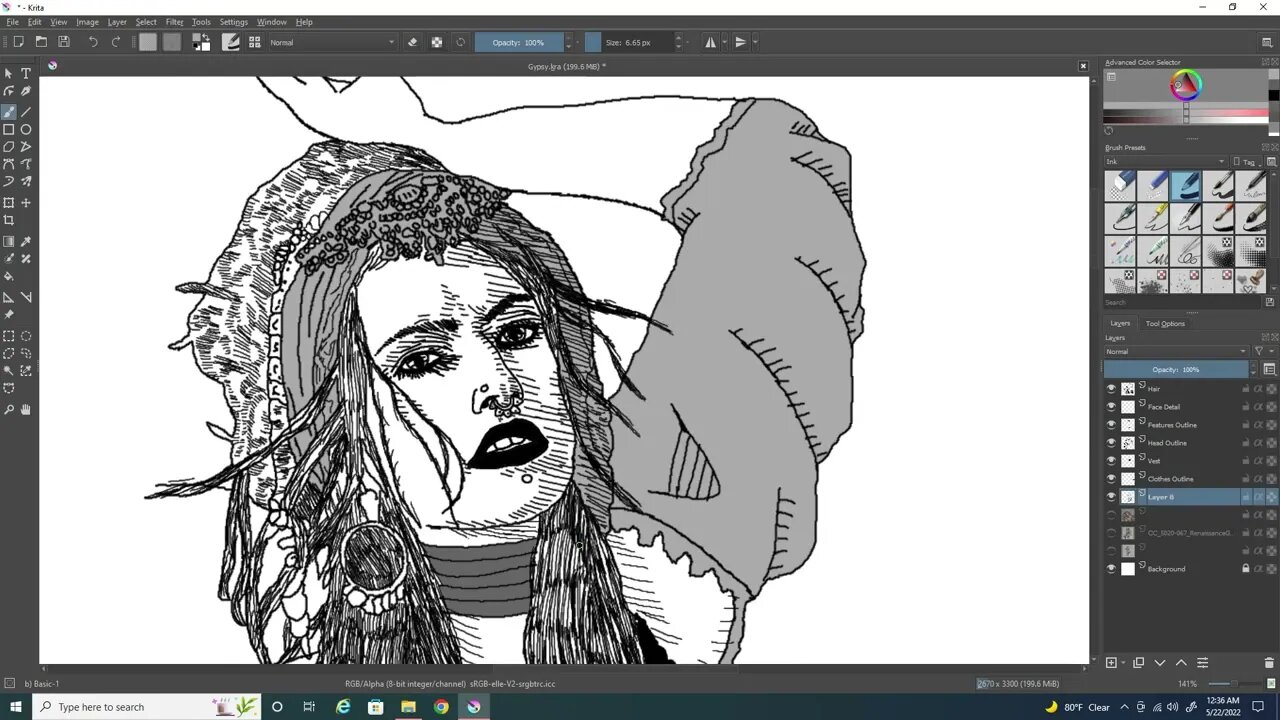Select the Calligraphy tool

coord(26,91)
